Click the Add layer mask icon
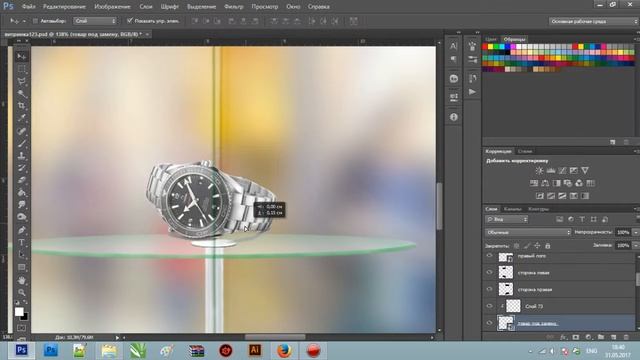Viewport: 640px width, 360px height. [576, 337]
